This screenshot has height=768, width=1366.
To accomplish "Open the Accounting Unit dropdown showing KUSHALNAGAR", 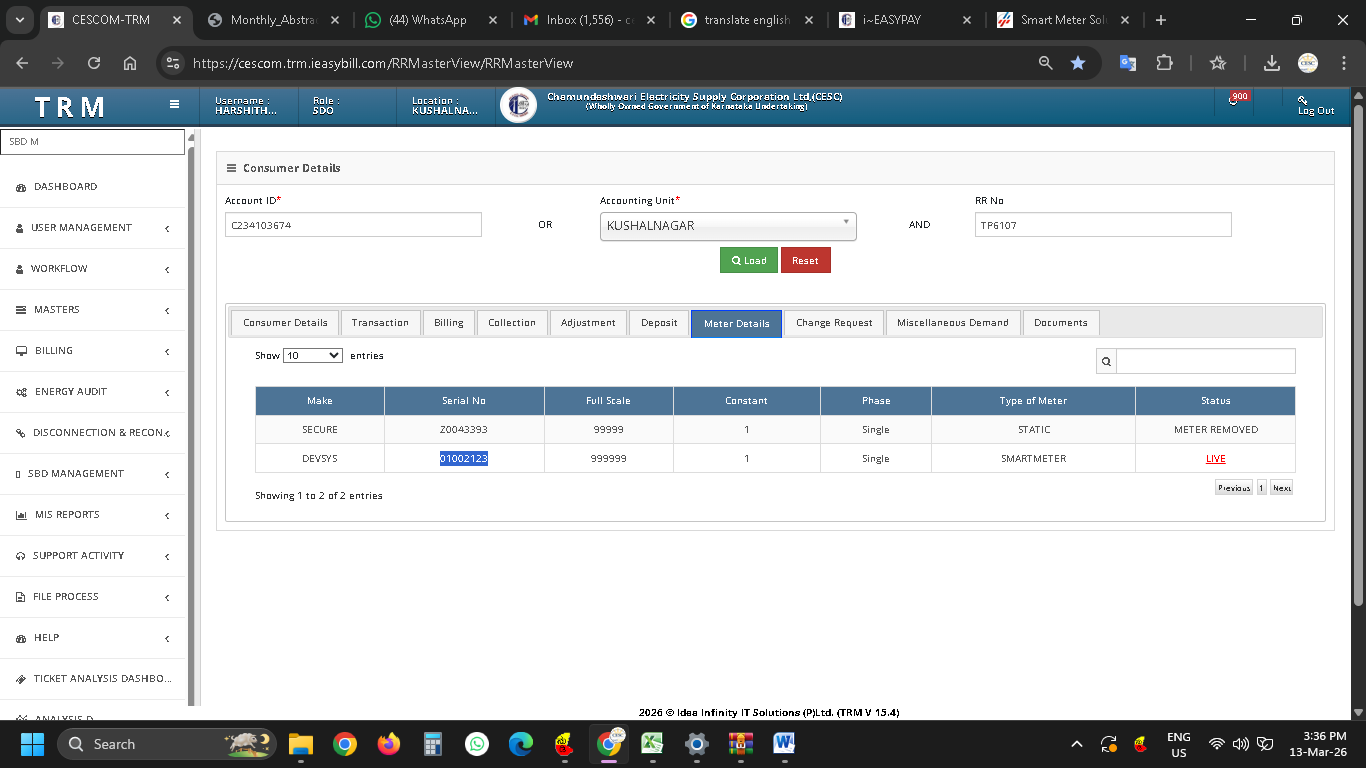I will (x=728, y=226).
